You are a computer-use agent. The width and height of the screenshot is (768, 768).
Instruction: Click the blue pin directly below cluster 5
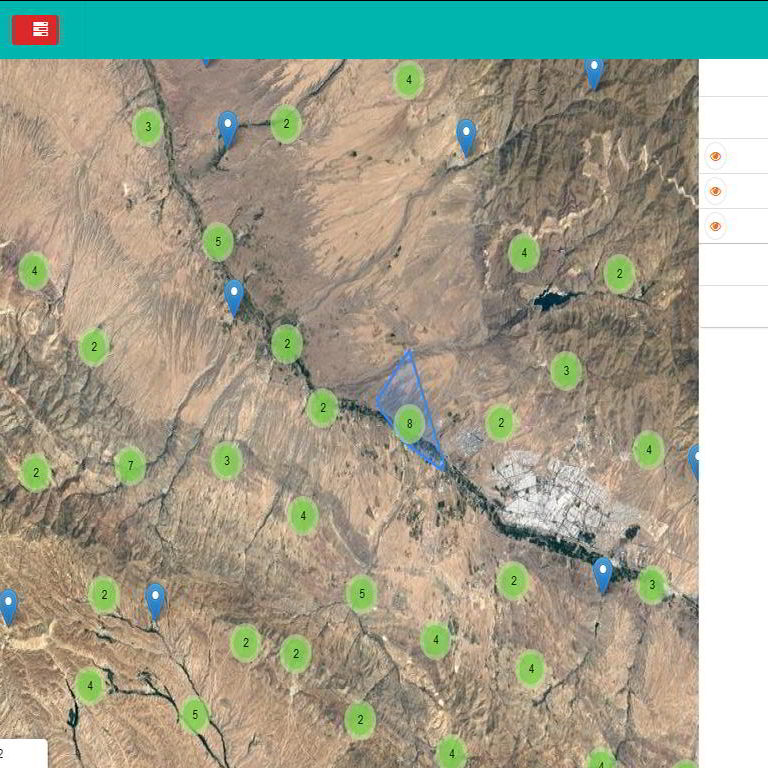pyautogui.click(x=234, y=295)
